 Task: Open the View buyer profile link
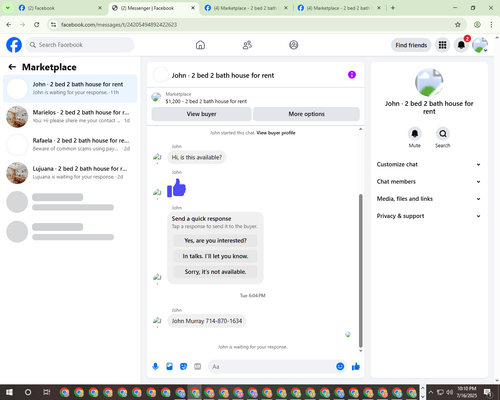pyautogui.click(x=276, y=133)
